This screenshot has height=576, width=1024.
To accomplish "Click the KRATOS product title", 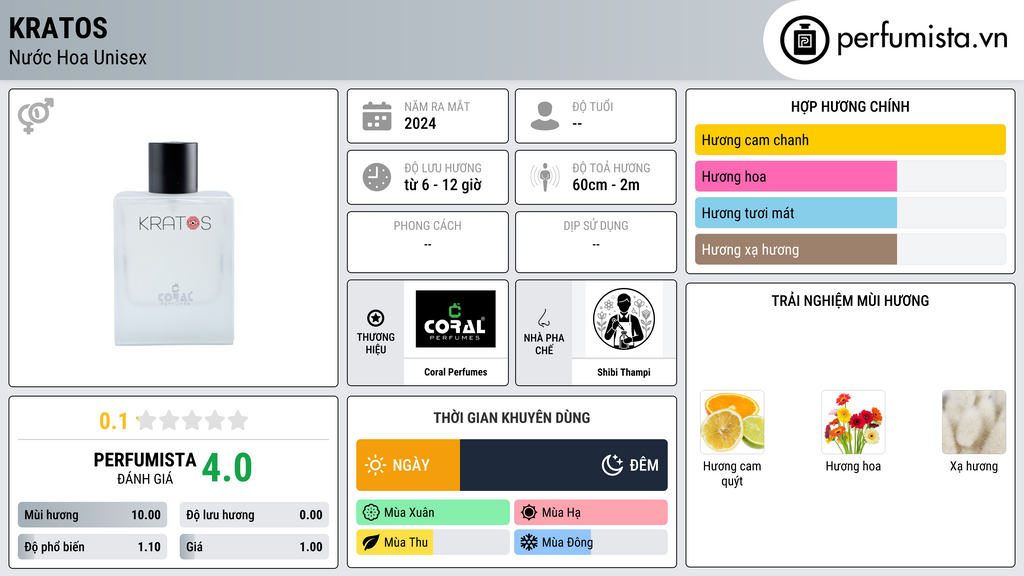I will pyautogui.click(x=58, y=28).
